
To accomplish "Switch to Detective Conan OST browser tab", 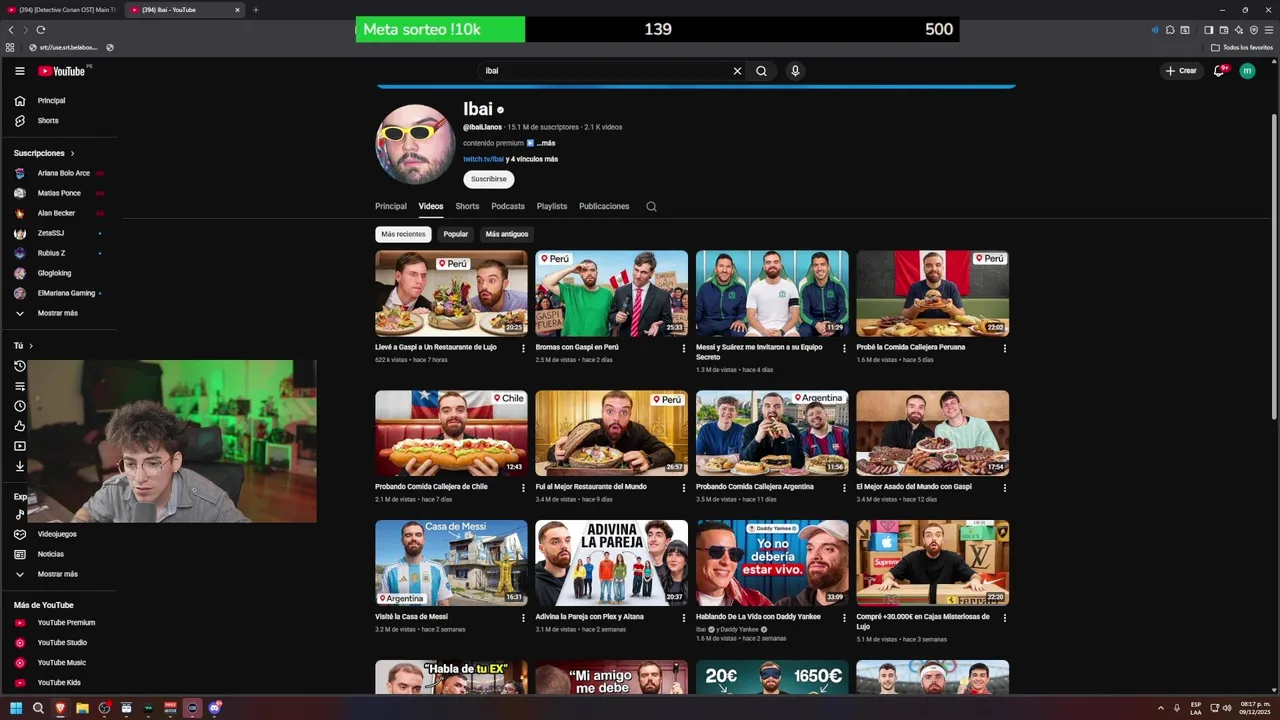I will (x=60, y=10).
